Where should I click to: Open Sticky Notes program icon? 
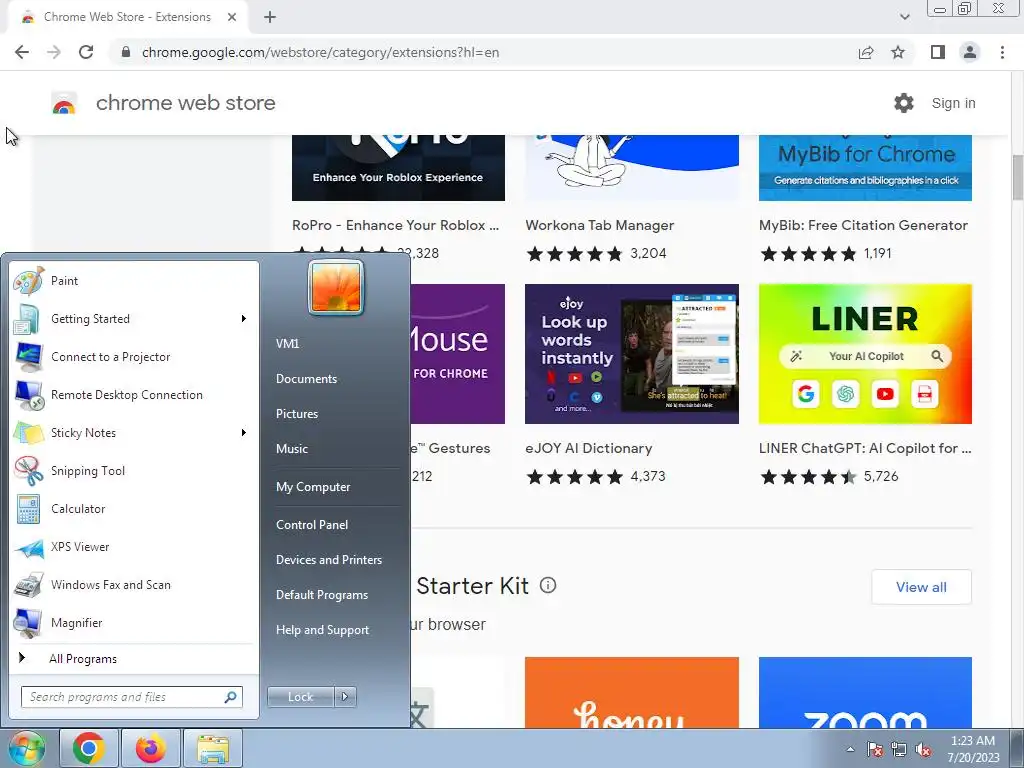[28, 433]
